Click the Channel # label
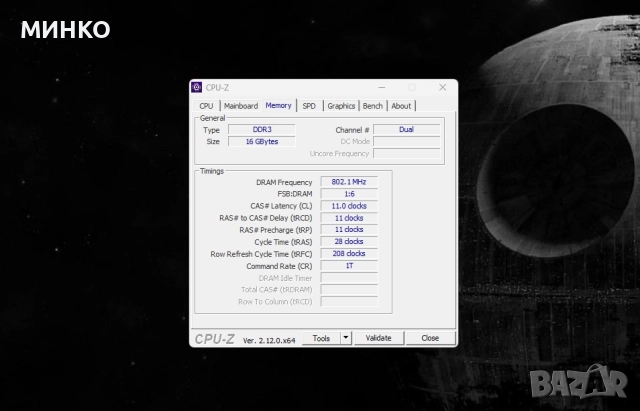The image size is (640, 411). (x=352, y=130)
